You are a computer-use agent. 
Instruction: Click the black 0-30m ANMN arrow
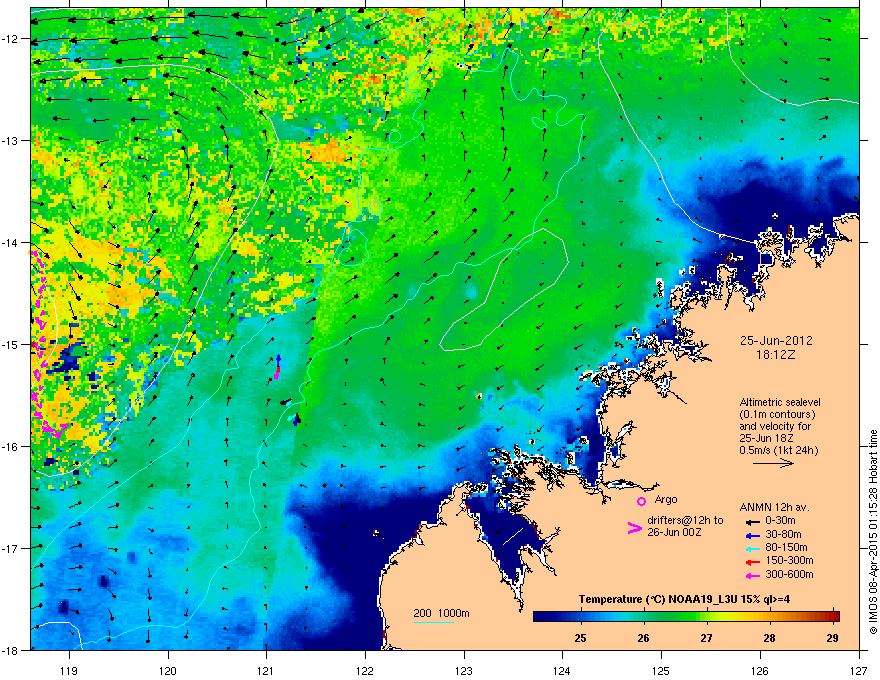click(751, 522)
